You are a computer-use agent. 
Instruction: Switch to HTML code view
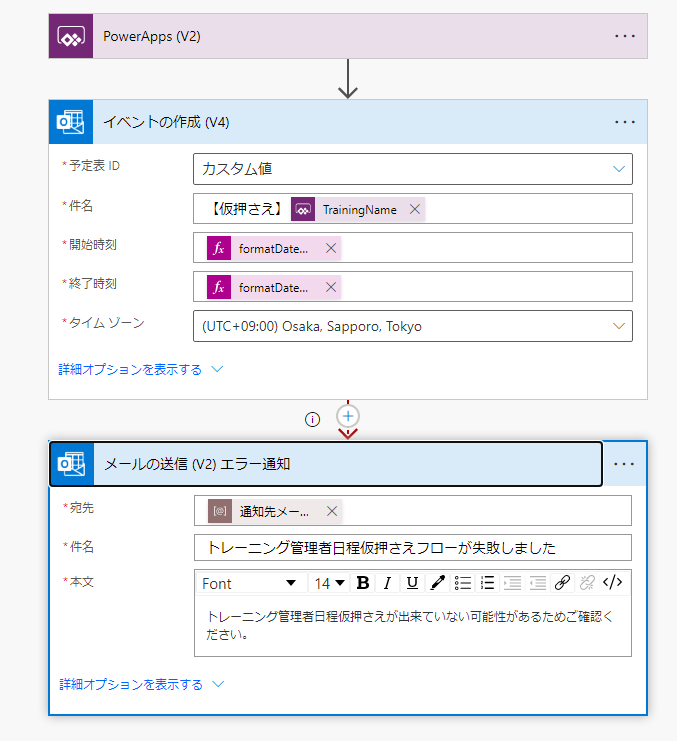pyautogui.click(x=612, y=583)
